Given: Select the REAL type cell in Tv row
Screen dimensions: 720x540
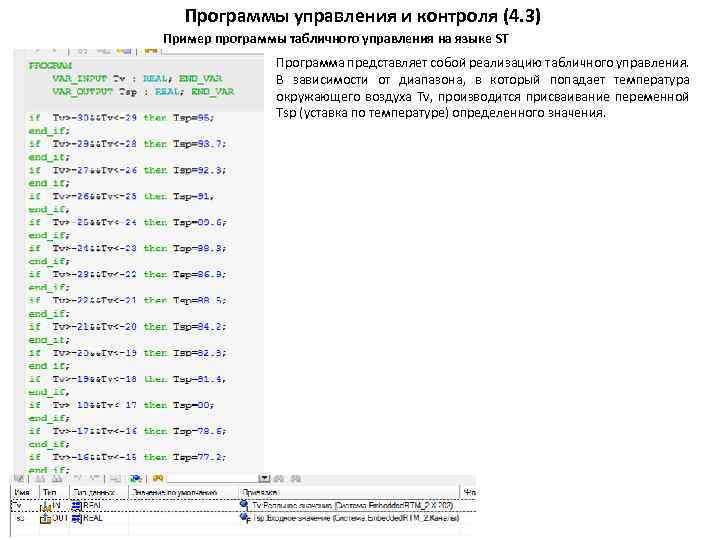Looking at the screenshot, I should click(x=100, y=506).
